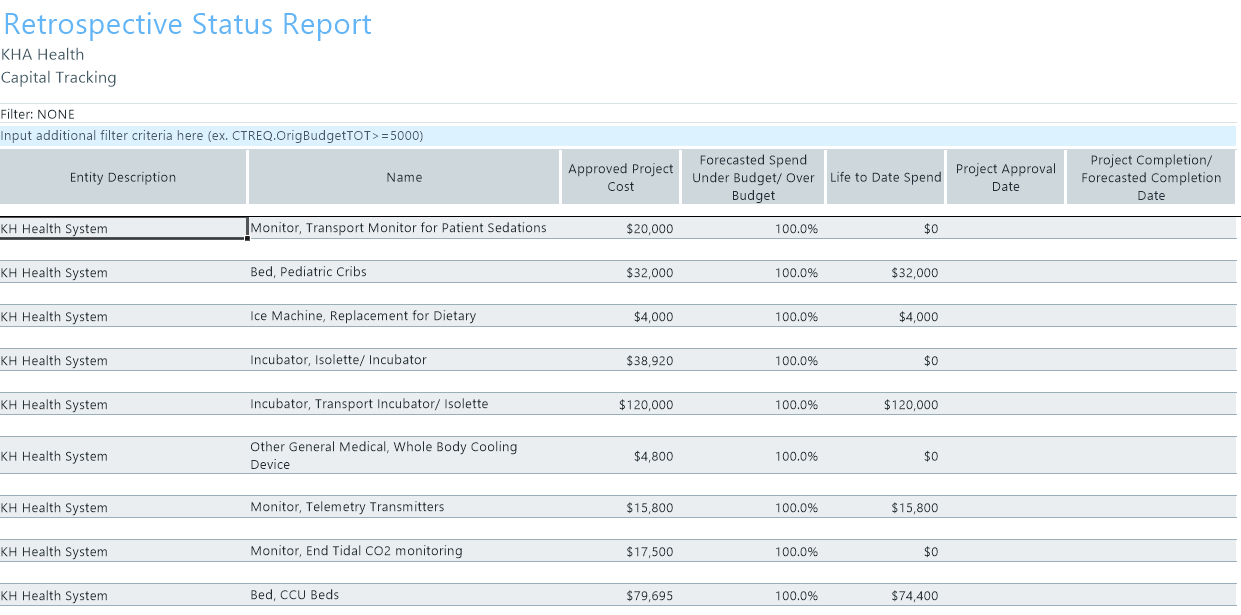Select the Entity Description column header

tap(123, 178)
